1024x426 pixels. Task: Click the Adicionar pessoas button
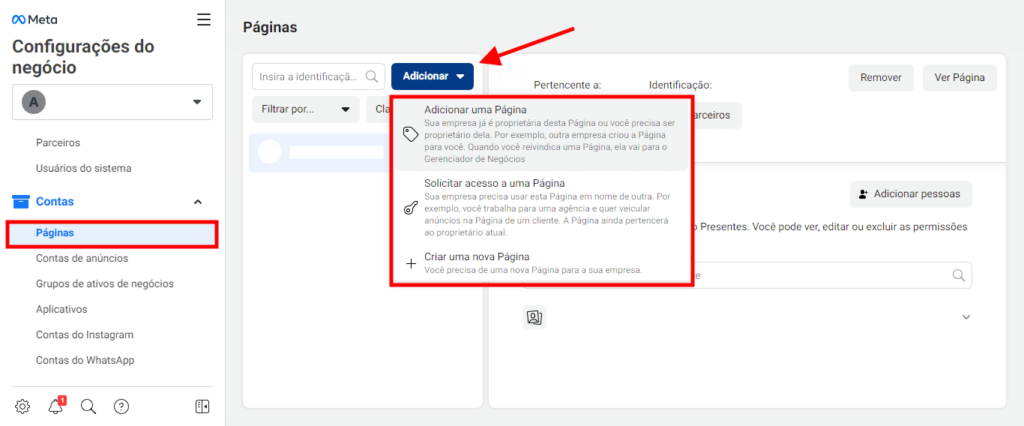tap(910, 194)
